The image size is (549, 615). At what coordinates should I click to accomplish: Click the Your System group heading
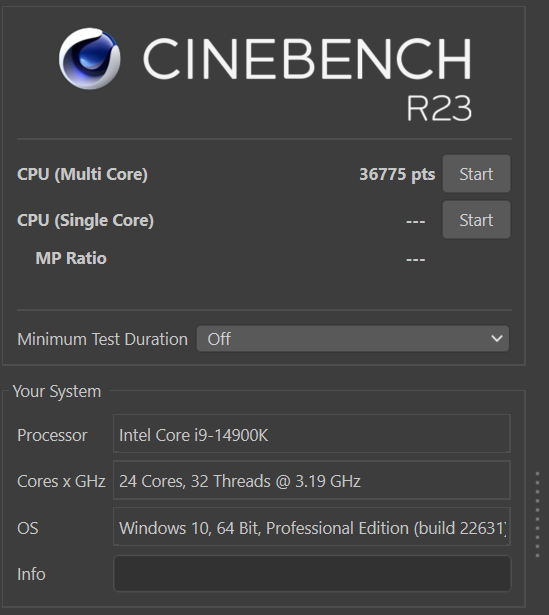[x=57, y=391]
